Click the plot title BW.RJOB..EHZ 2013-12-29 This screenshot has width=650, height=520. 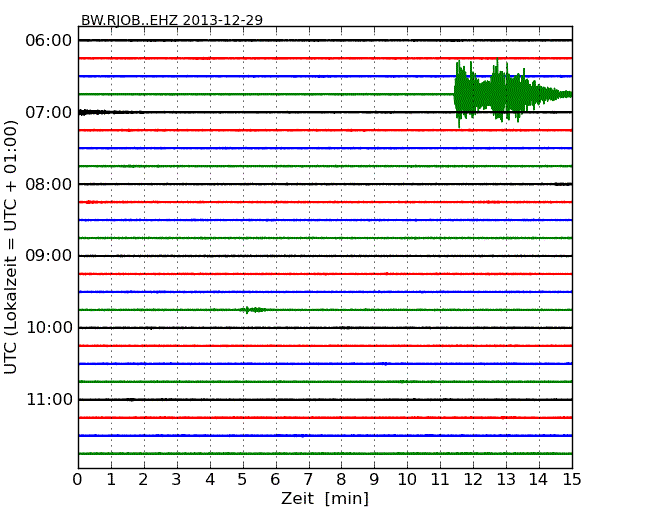(172, 20)
